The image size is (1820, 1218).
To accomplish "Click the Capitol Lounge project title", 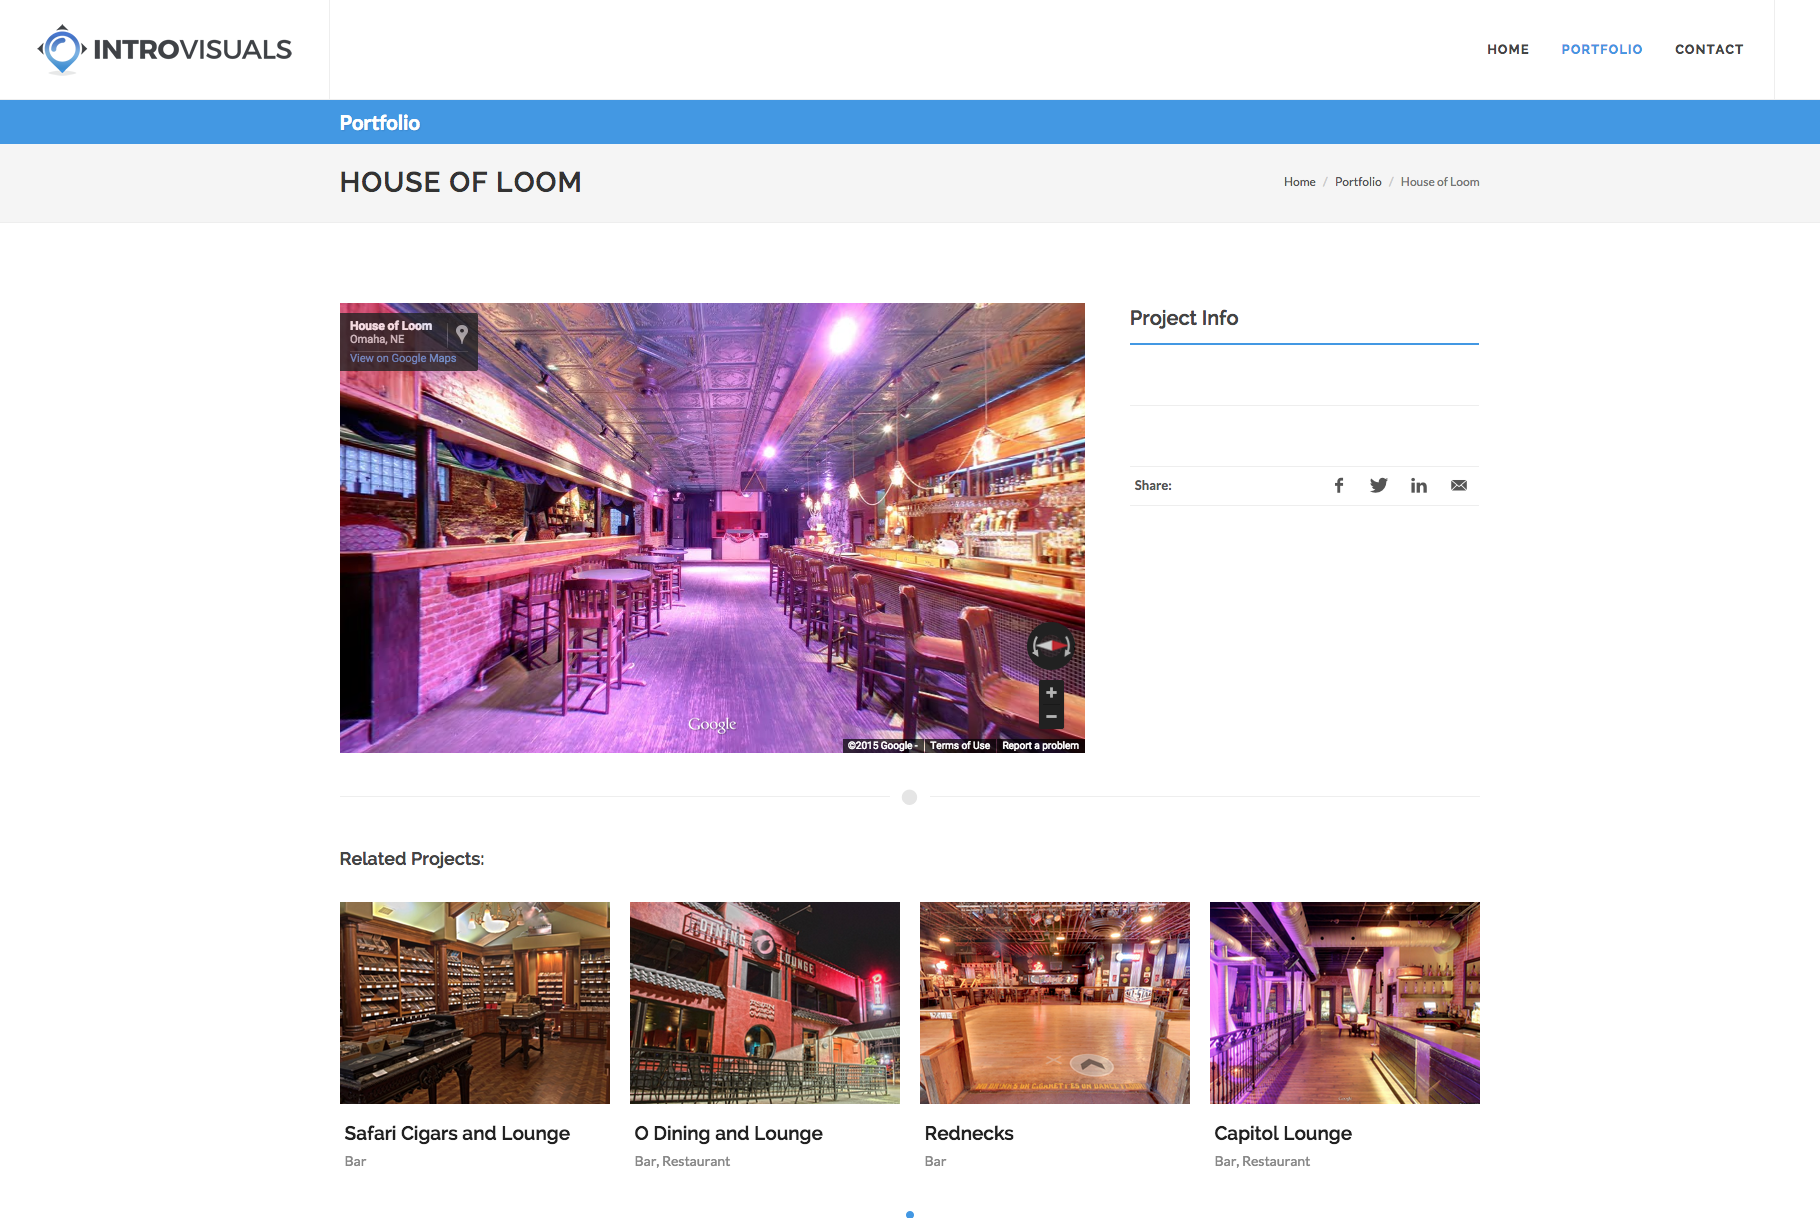I will (x=1282, y=1133).
